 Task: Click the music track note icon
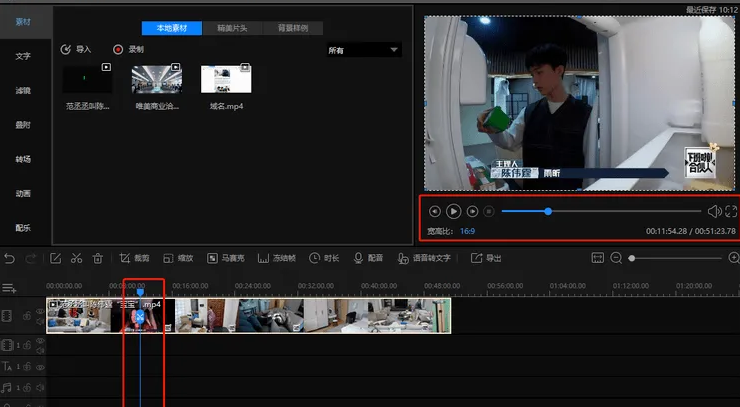pyautogui.click(x=7, y=388)
